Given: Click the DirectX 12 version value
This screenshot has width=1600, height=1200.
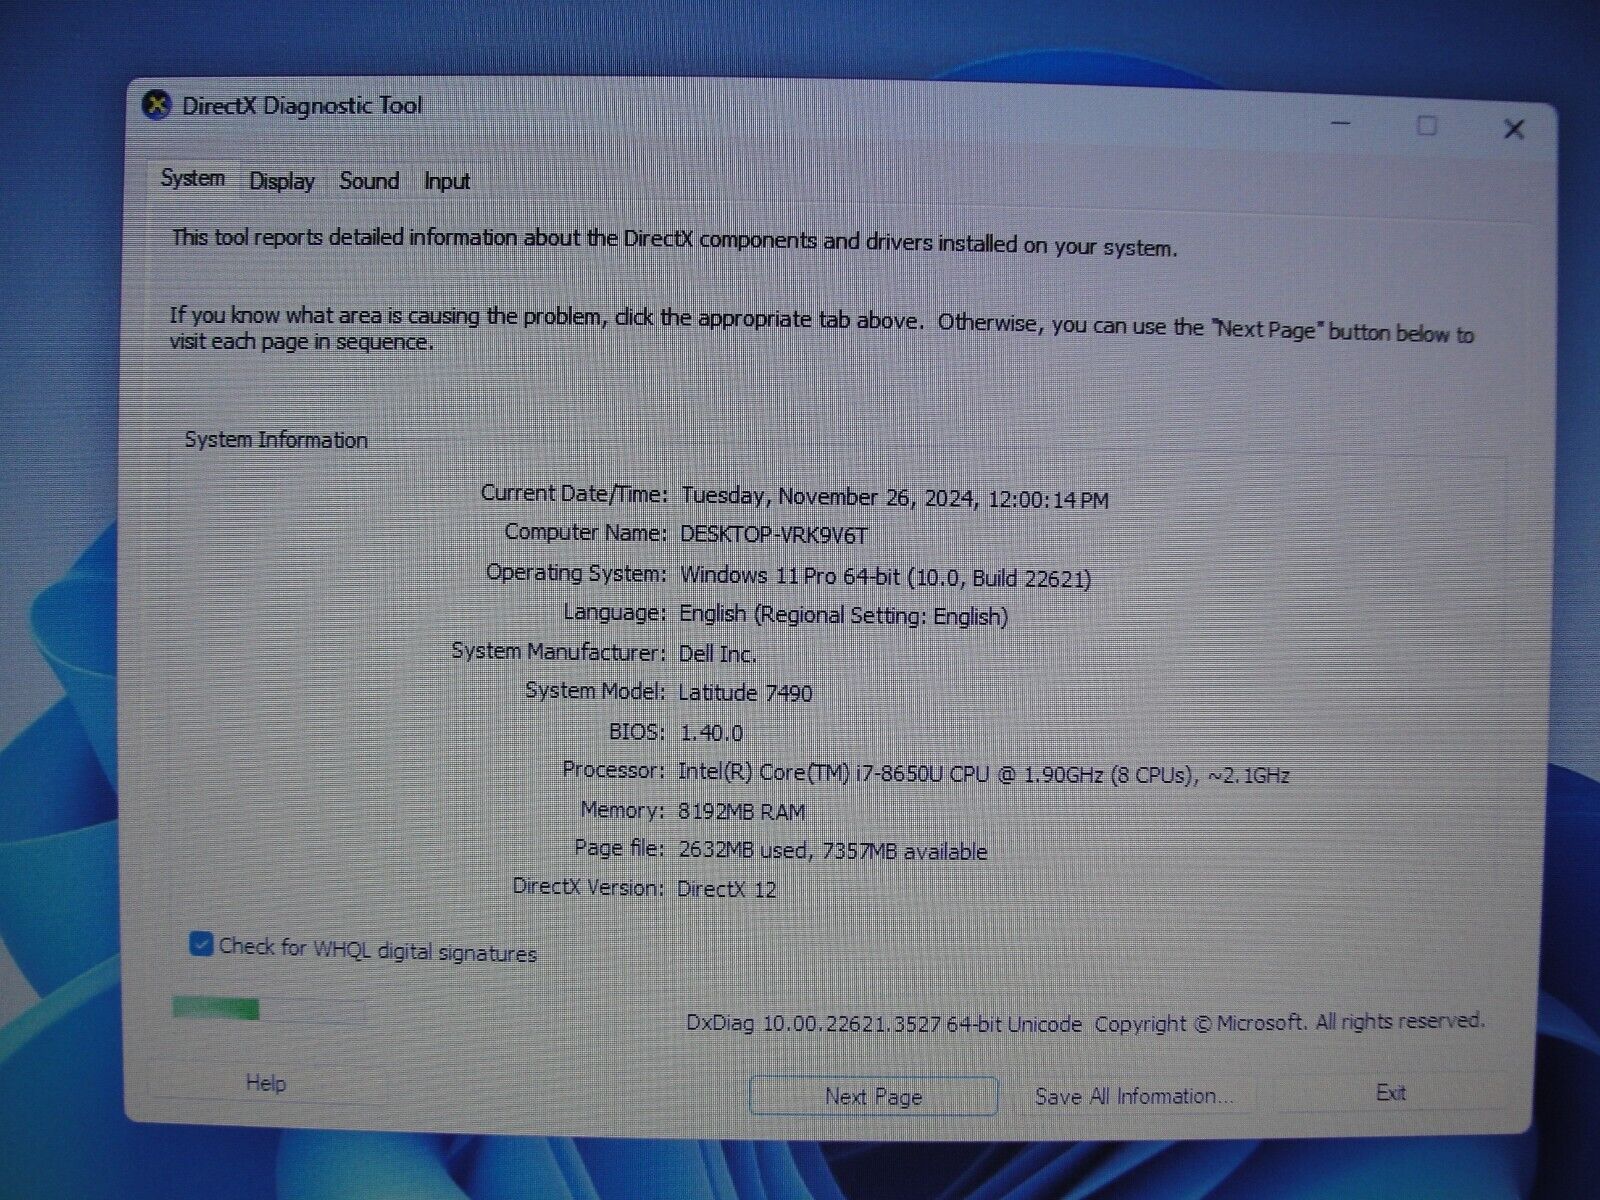Looking at the screenshot, I should click(x=726, y=889).
